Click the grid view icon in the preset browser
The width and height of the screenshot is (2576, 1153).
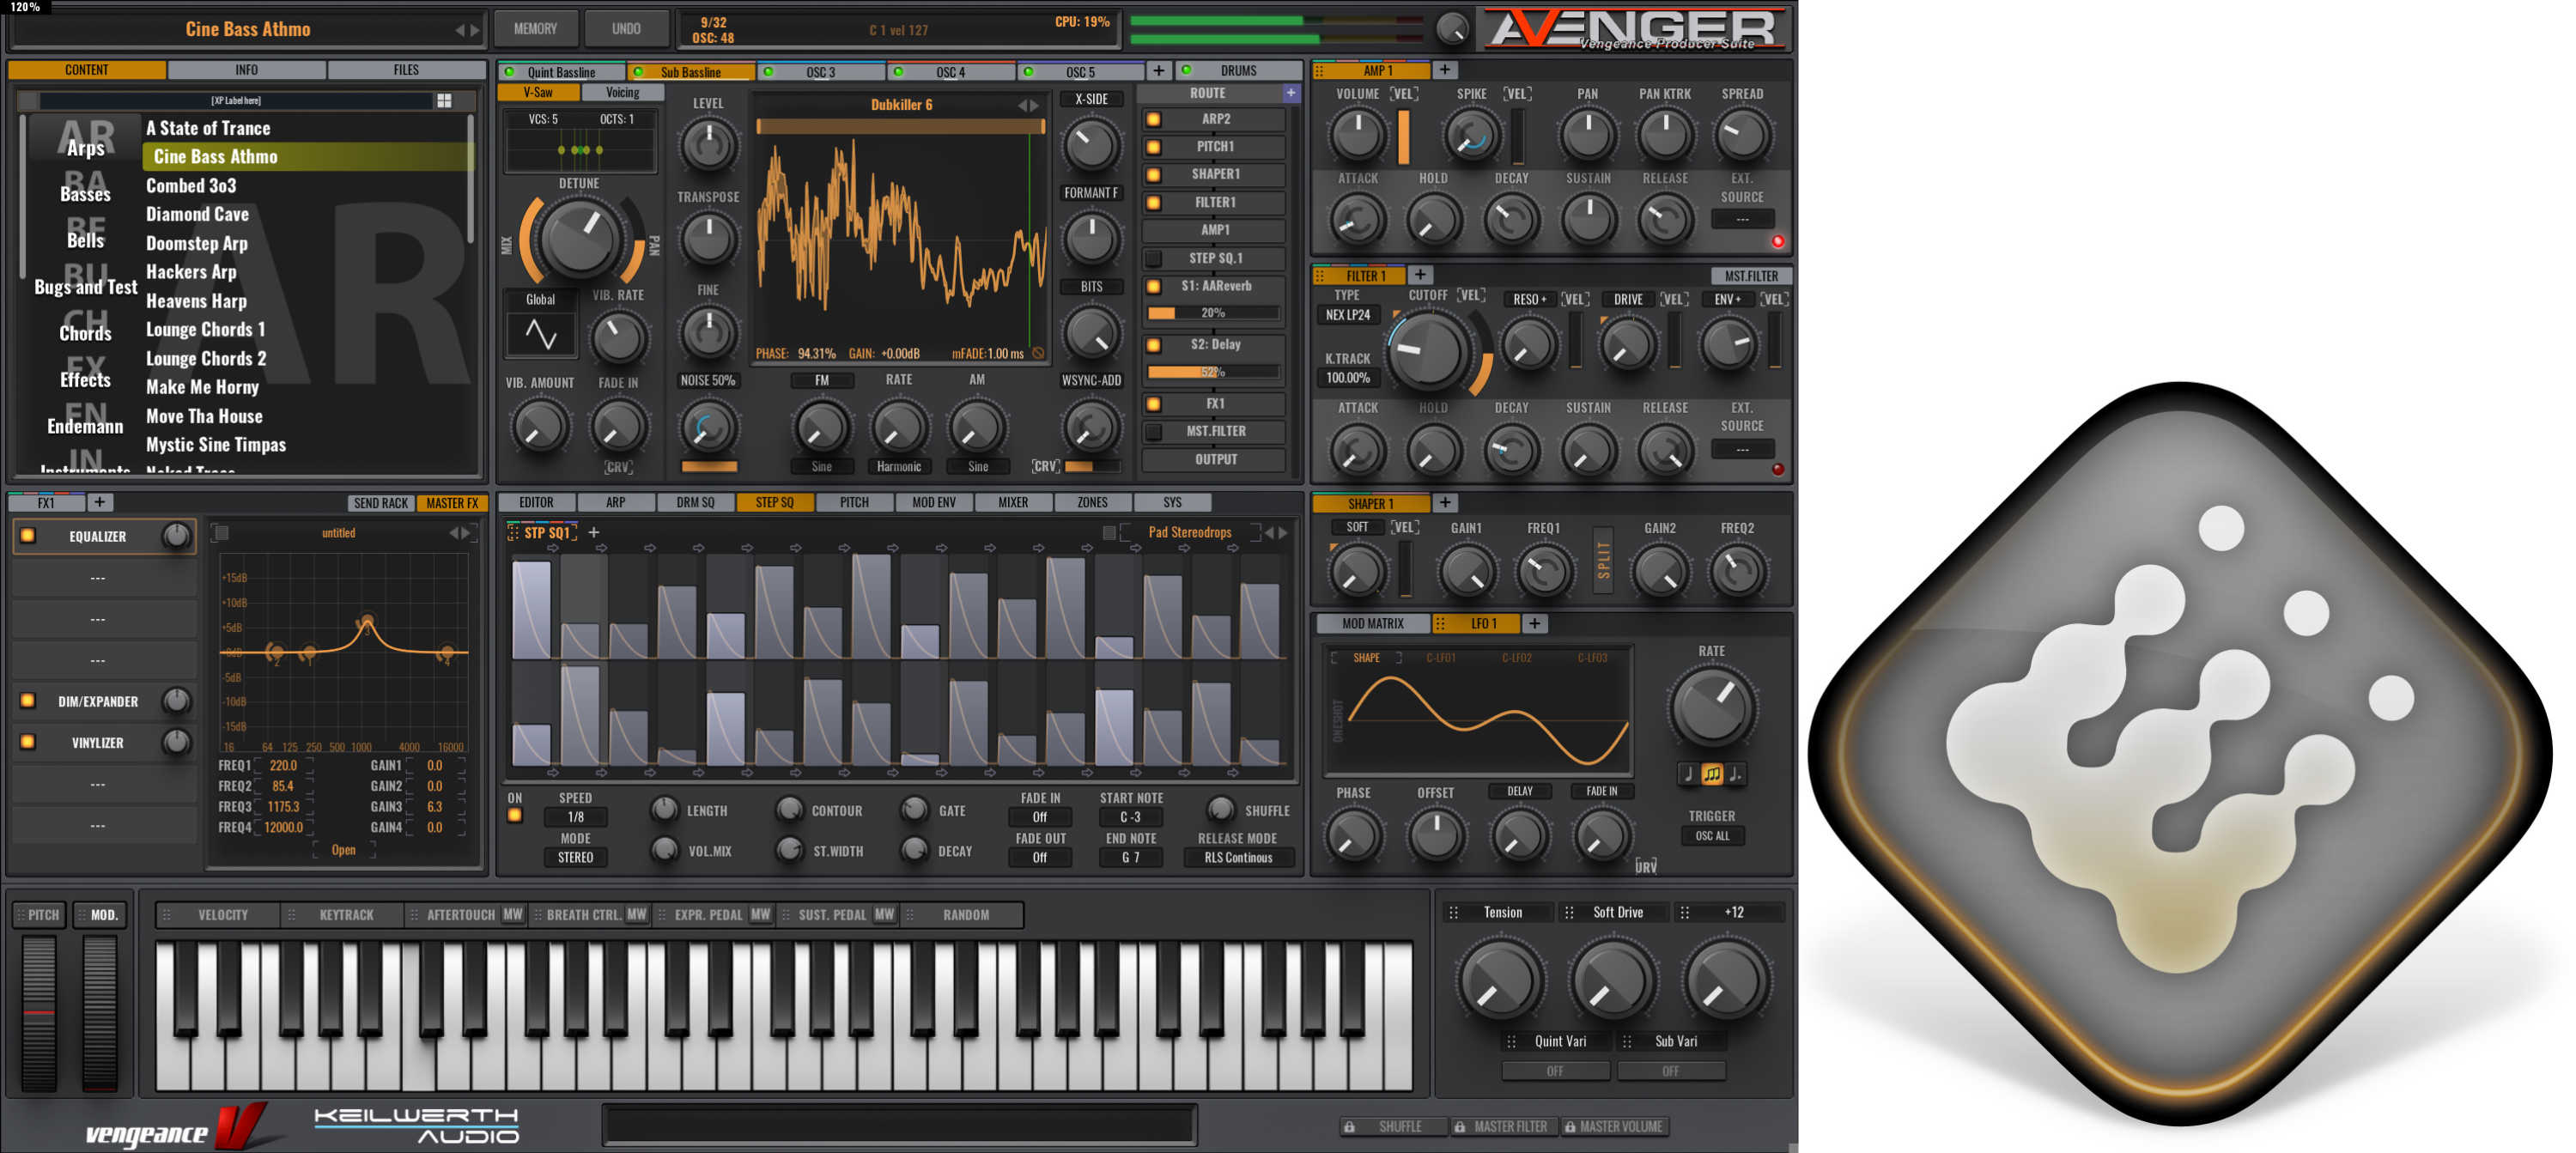point(443,101)
